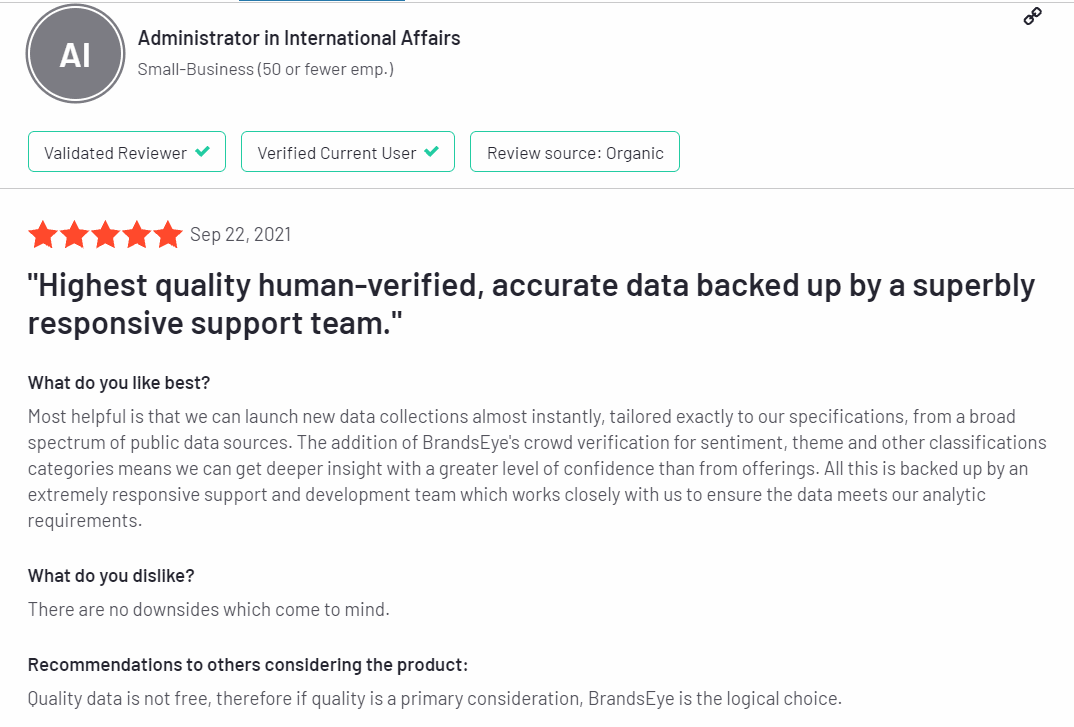The width and height of the screenshot is (1074, 727).
Task: Click the "What do you dislike?" heading
Action: (x=111, y=576)
